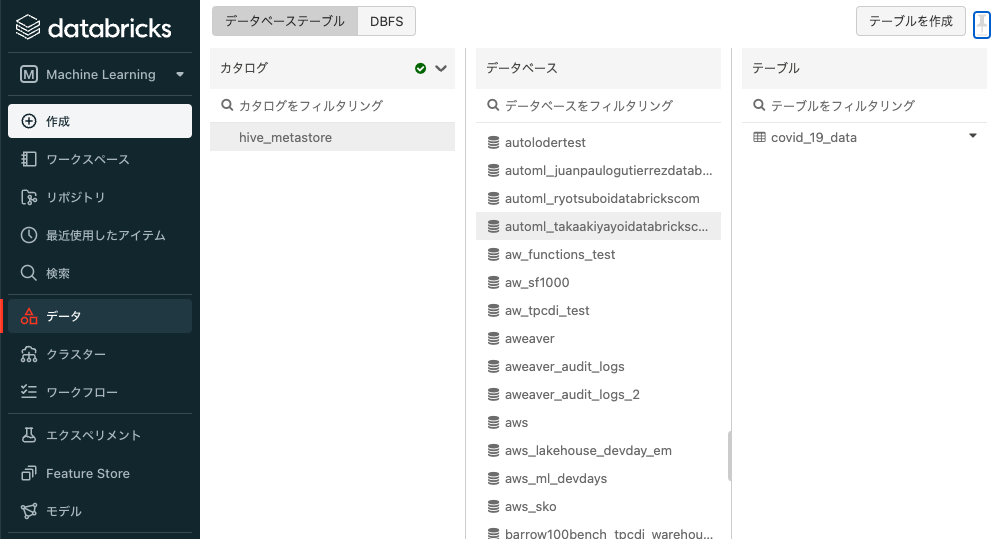Click the 作成 create button
Screen dimensions: 994x539
point(100,121)
